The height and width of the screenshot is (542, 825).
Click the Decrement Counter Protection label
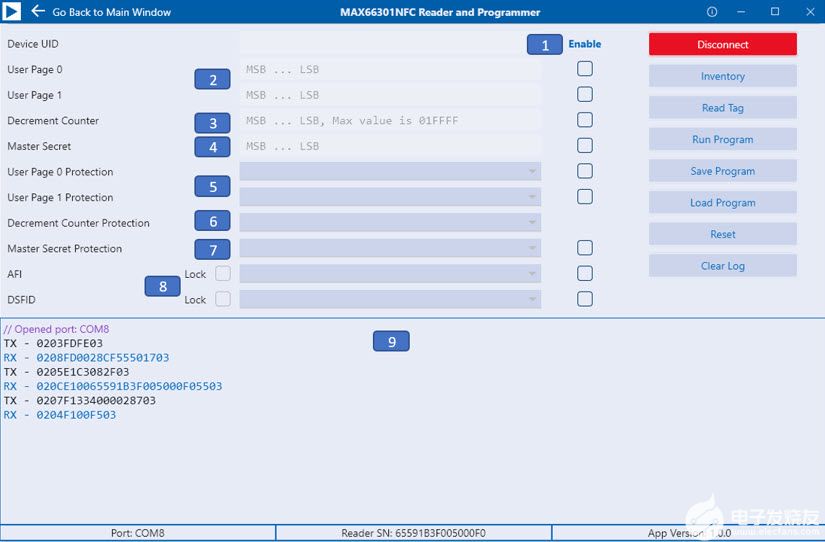(78, 223)
